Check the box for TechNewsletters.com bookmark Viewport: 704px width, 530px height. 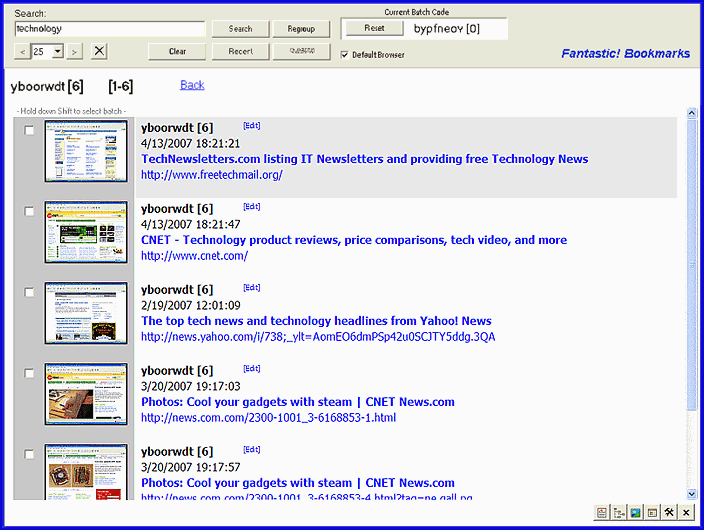29,131
